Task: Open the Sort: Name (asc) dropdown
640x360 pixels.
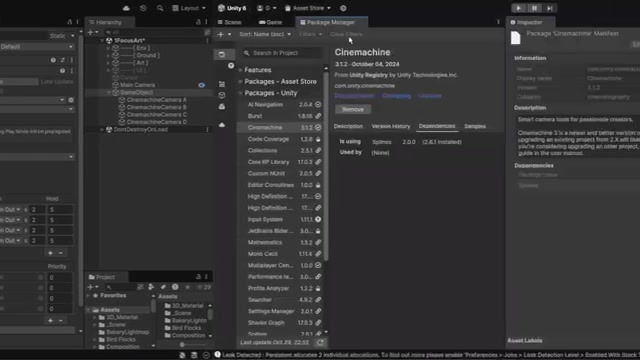Action: pos(265,34)
